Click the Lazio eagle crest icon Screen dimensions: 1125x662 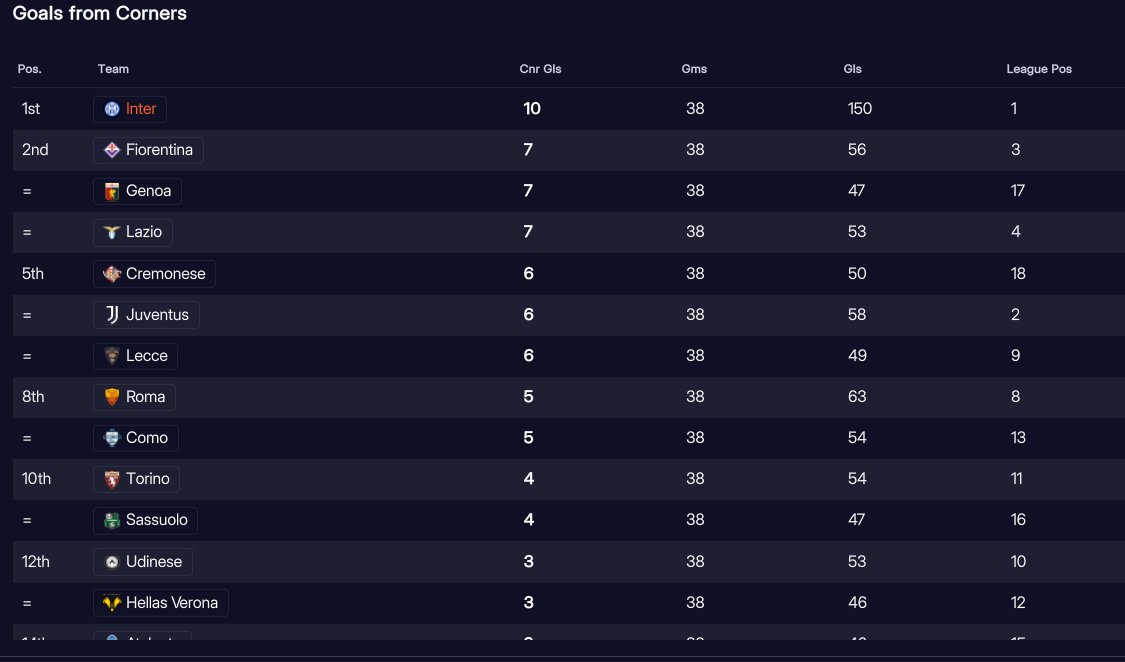[x=112, y=232]
